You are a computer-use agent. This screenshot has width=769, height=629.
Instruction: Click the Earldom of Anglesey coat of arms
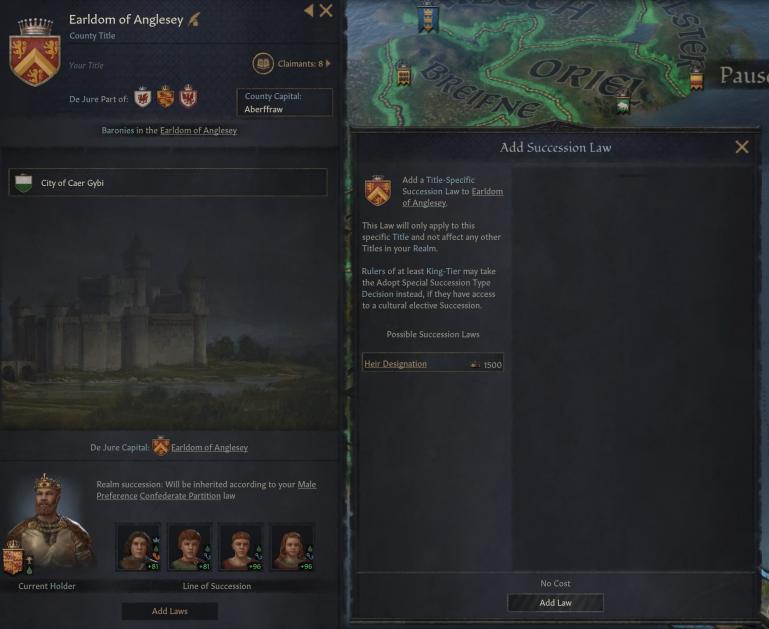click(35, 53)
